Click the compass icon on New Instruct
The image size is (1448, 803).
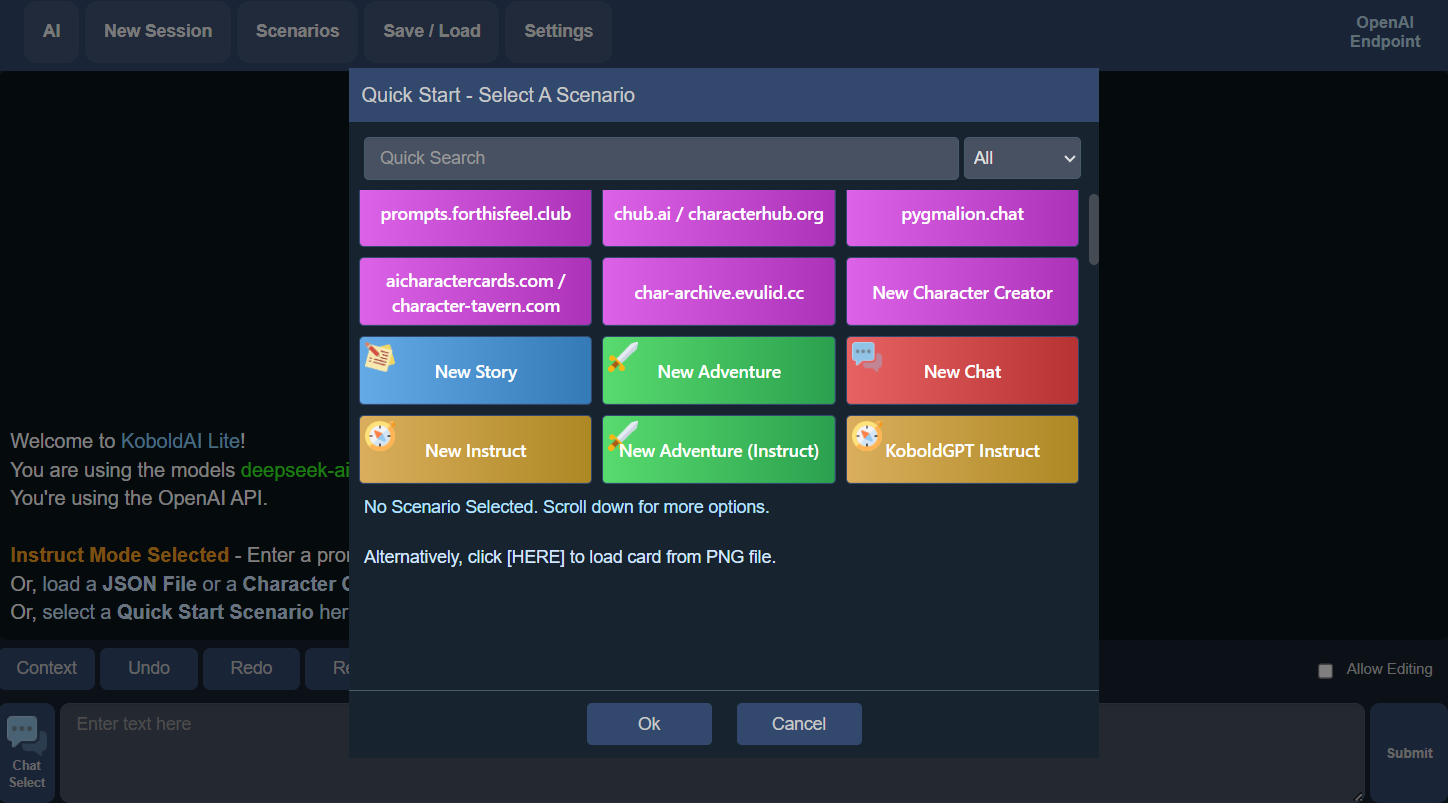(x=379, y=436)
